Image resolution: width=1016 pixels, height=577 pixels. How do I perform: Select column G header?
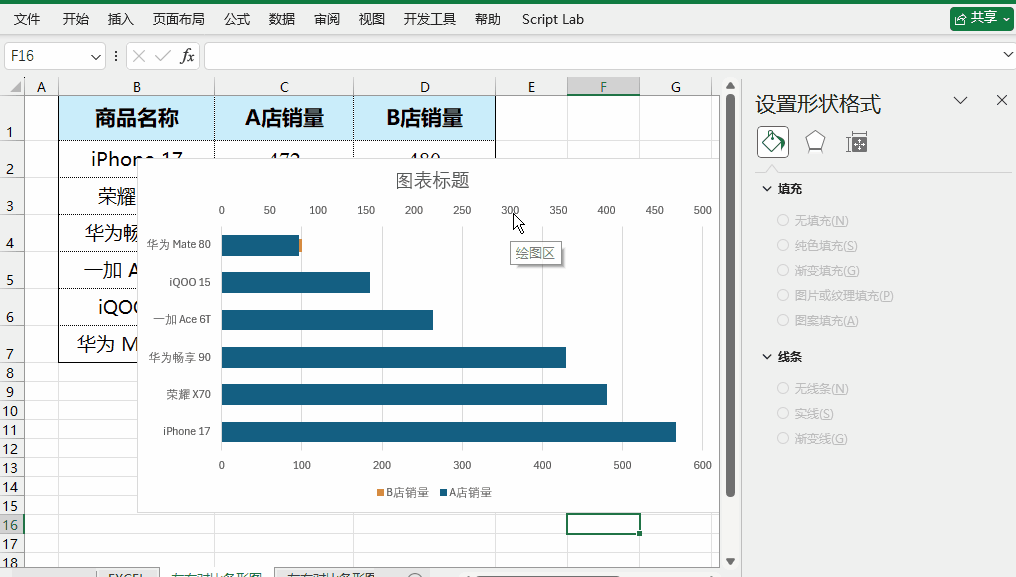click(x=676, y=87)
